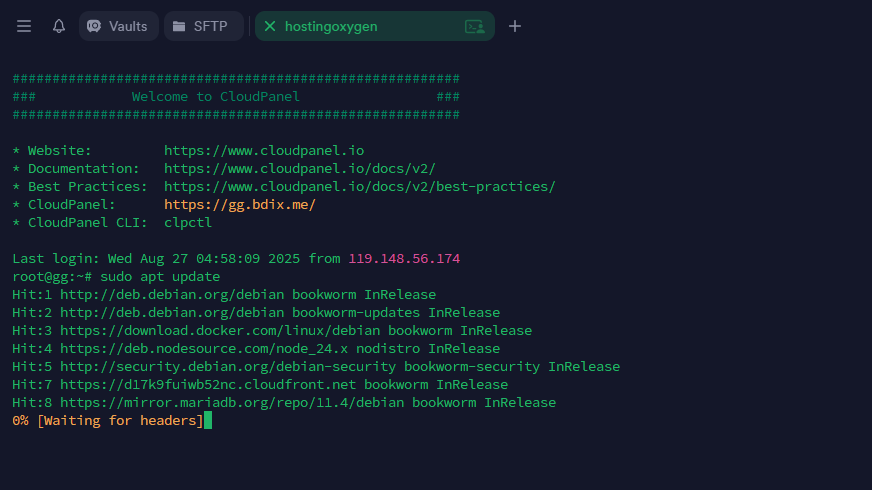The image size is (872, 490).
Task: Switch to the SFTP tab
Action: click(204, 26)
